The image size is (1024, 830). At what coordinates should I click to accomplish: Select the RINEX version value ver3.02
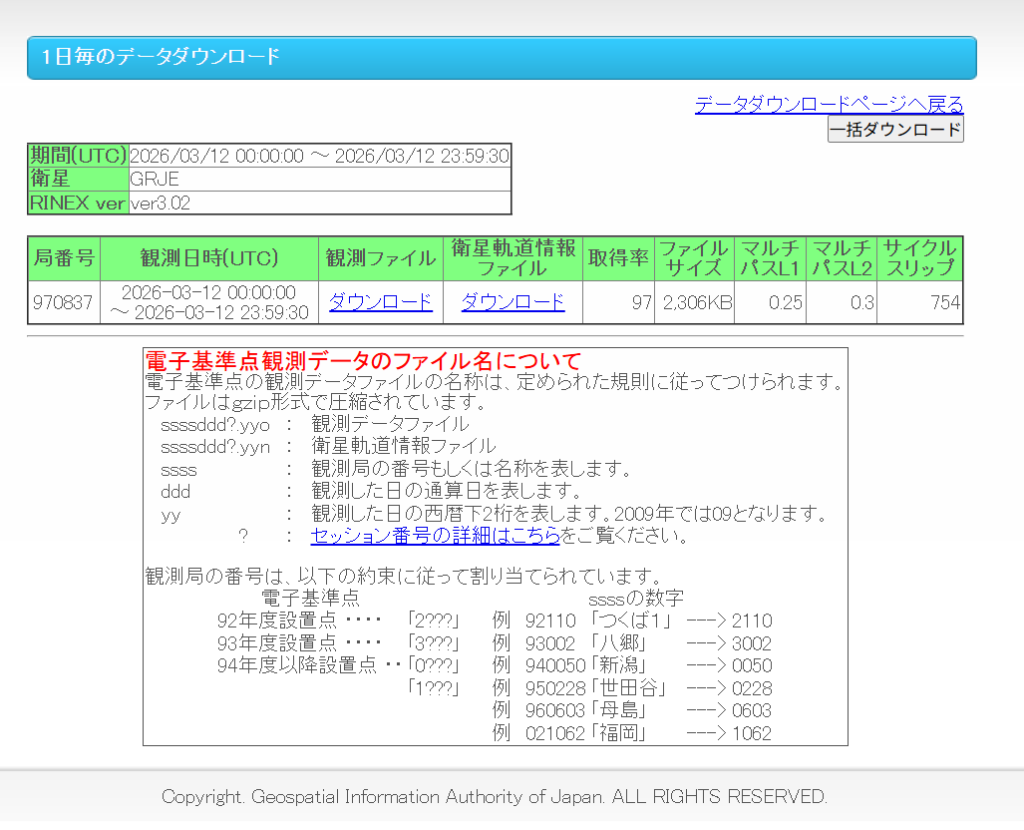coord(160,203)
